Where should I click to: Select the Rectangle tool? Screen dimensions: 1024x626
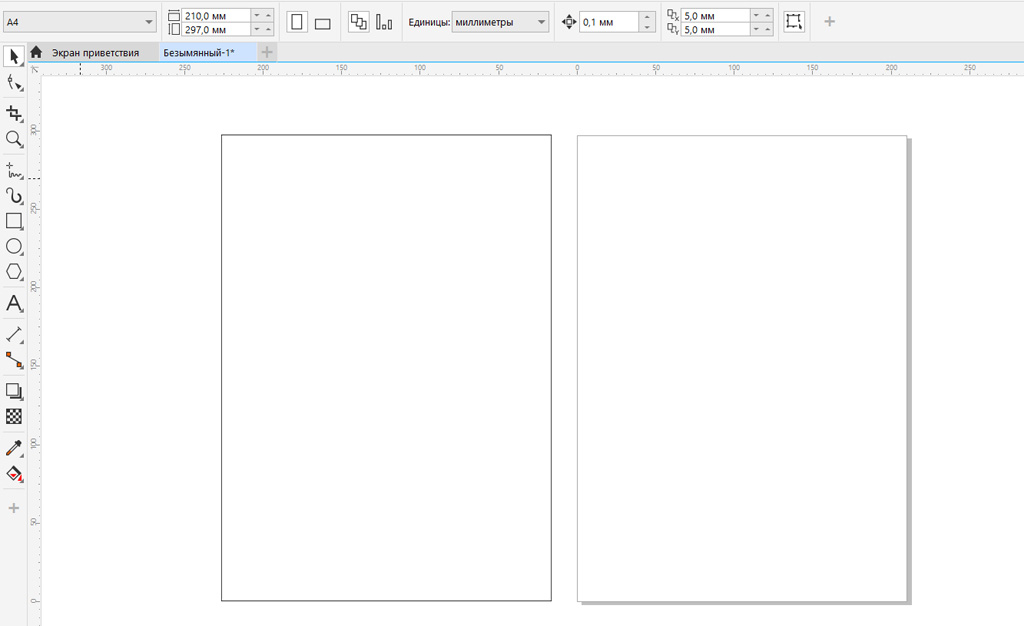click(14, 221)
